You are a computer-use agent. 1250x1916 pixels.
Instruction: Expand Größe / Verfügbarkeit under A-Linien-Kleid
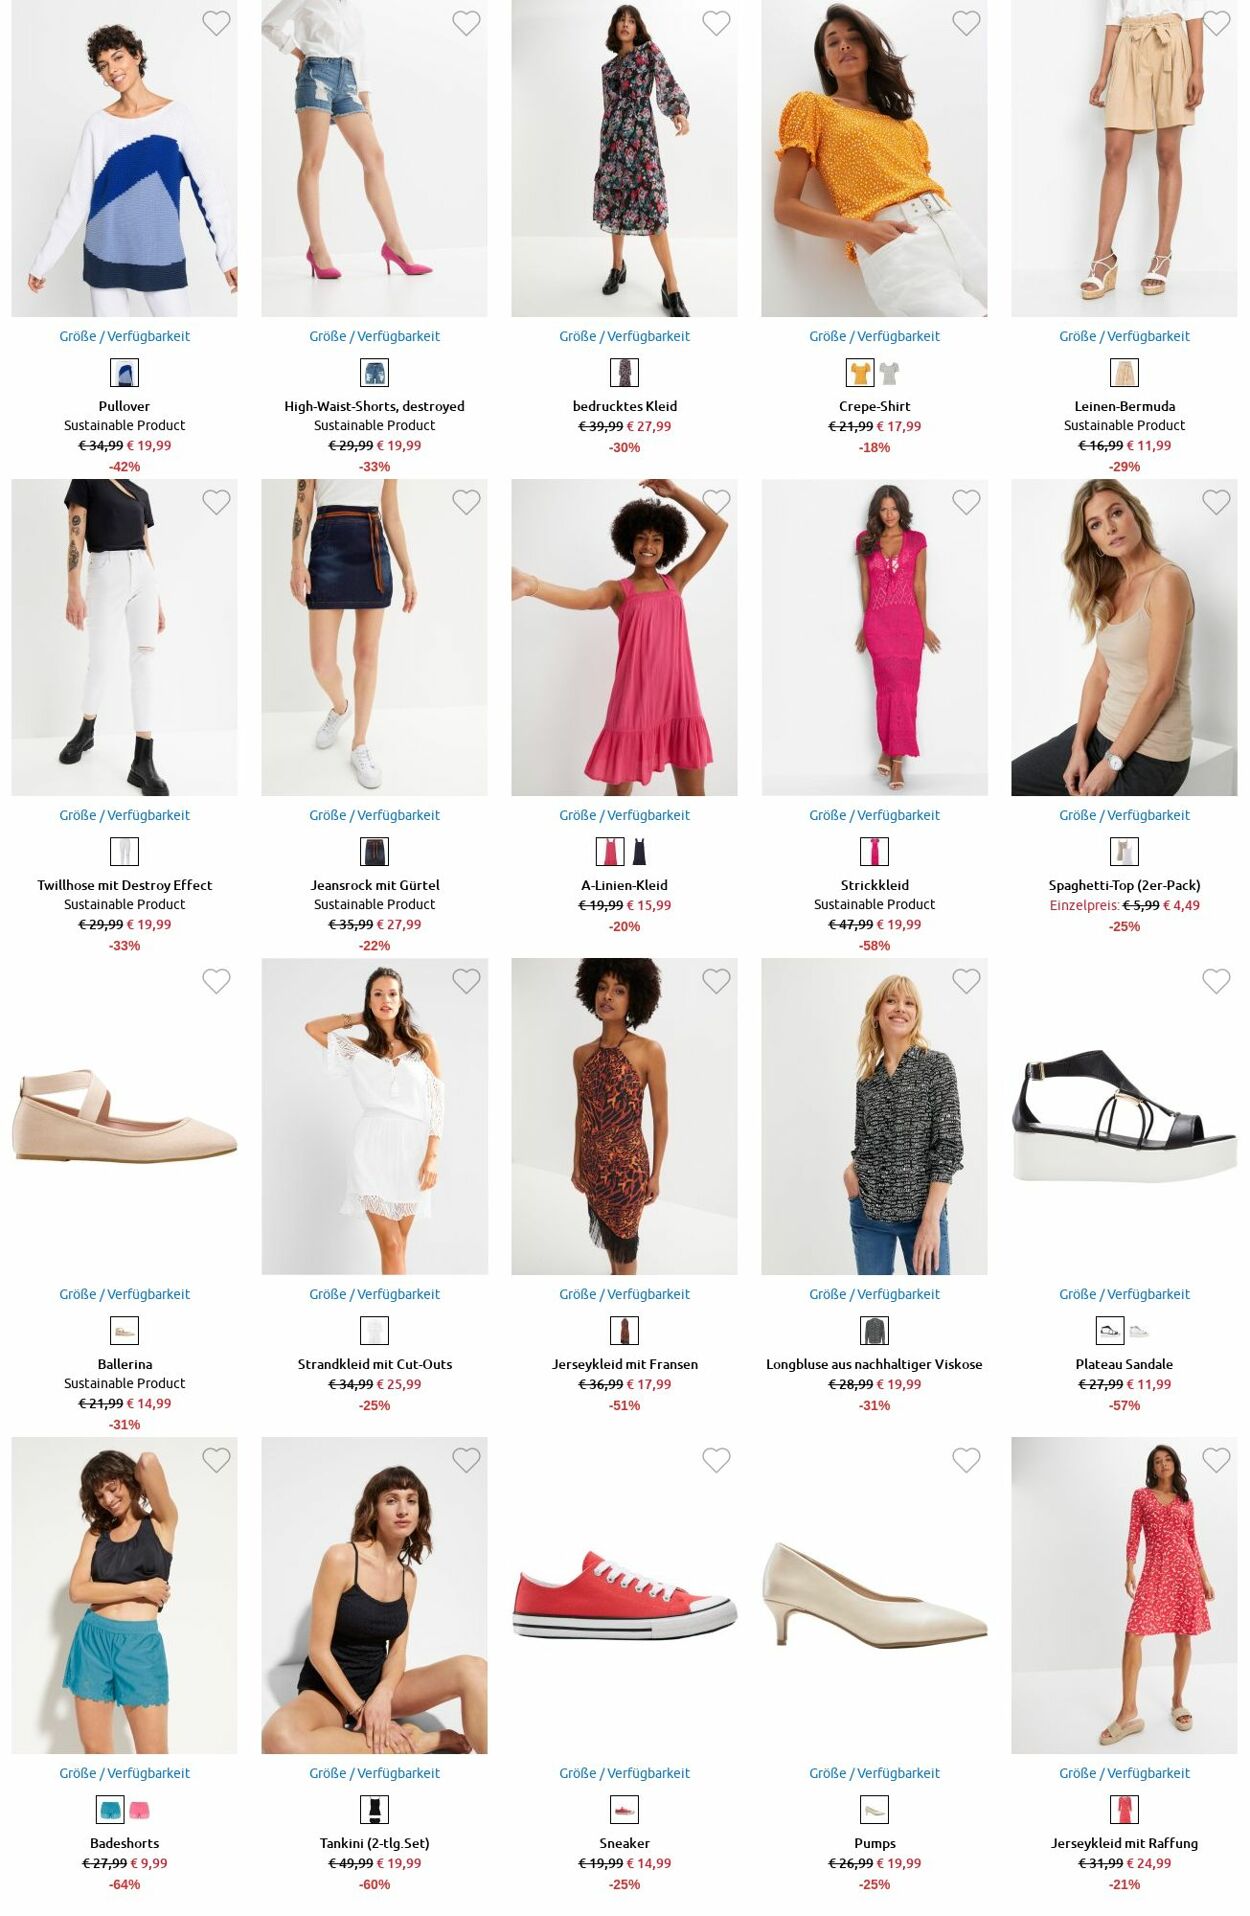click(x=624, y=815)
